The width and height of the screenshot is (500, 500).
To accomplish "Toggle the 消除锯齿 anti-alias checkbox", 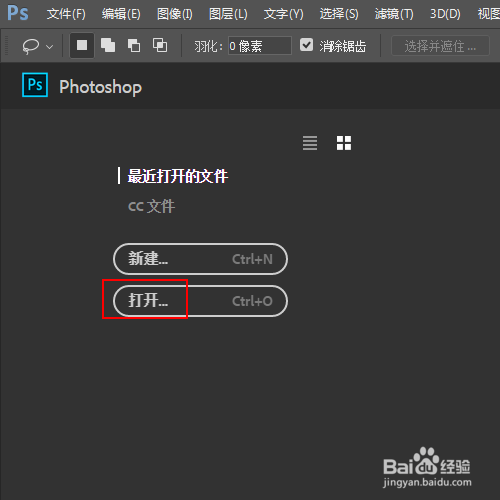I will (x=306, y=45).
